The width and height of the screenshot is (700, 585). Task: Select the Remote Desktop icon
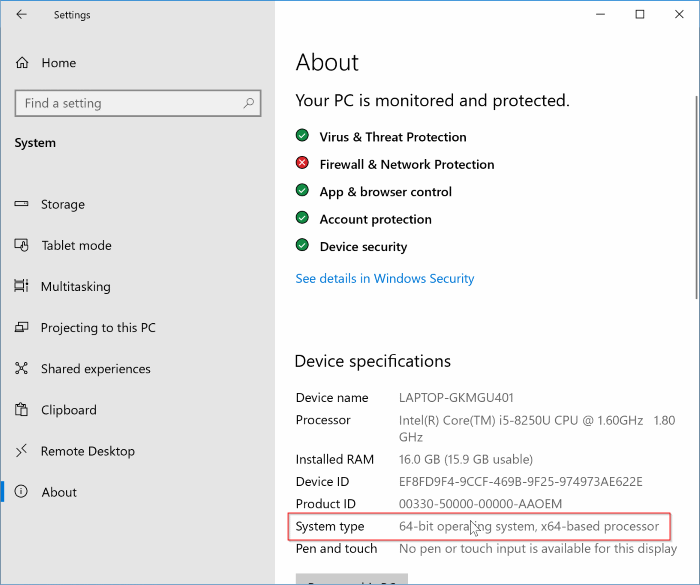21,451
